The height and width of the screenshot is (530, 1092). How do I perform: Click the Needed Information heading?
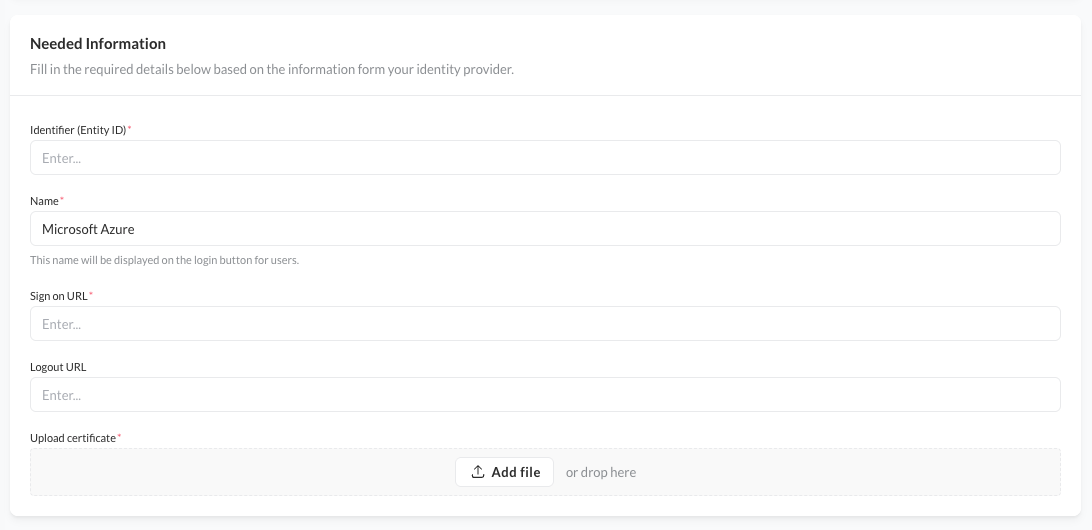98,44
